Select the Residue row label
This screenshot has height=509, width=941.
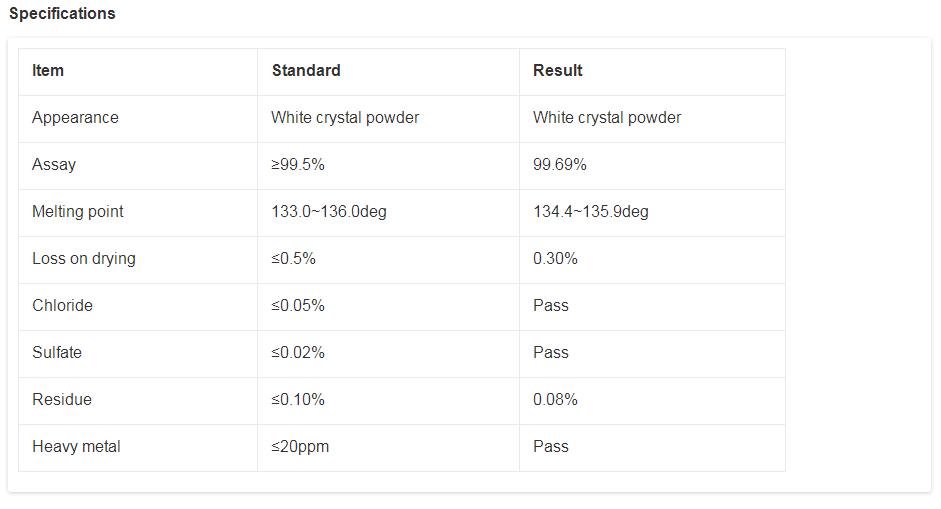tap(62, 400)
